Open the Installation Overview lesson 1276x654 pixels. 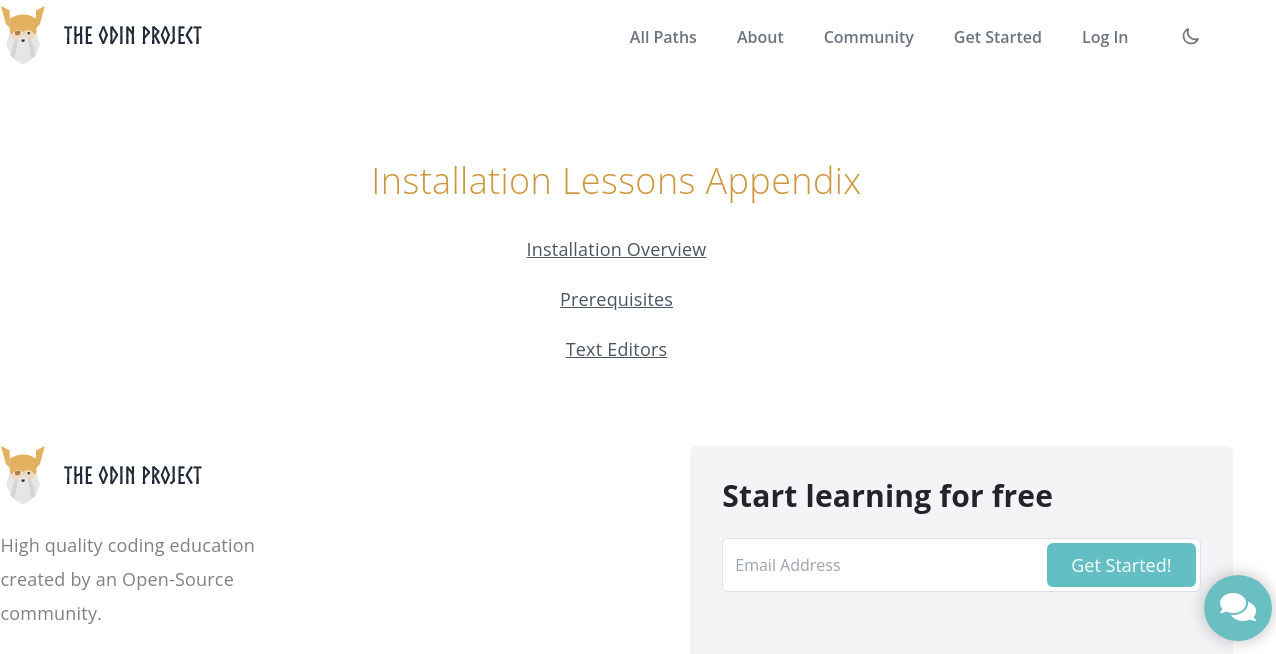click(x=616, y=249)
